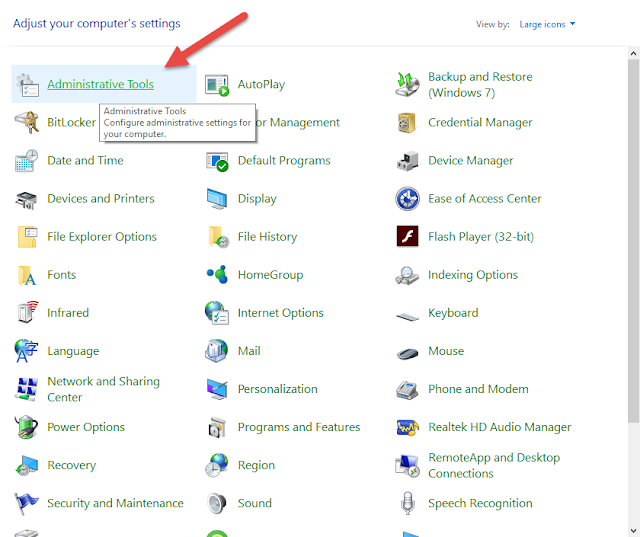Open the Language icon
The height and width of the screenshot is (537, 640).
[26, 351]
